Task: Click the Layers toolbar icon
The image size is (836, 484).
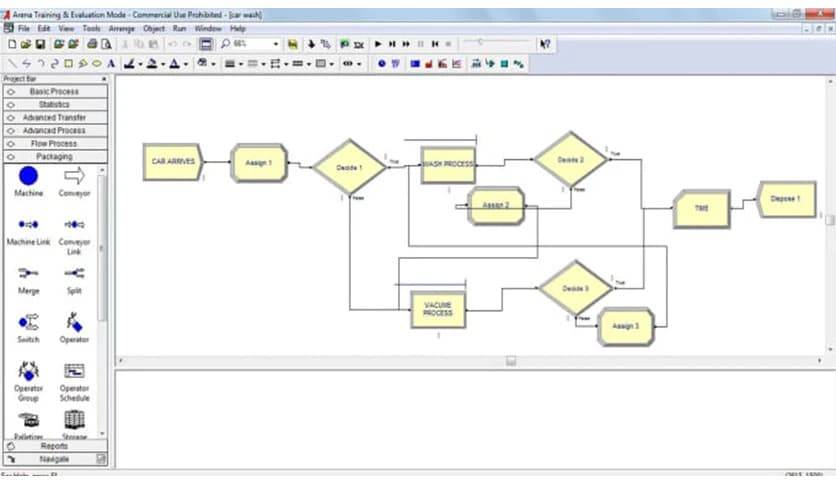Action: pos(292,44)
